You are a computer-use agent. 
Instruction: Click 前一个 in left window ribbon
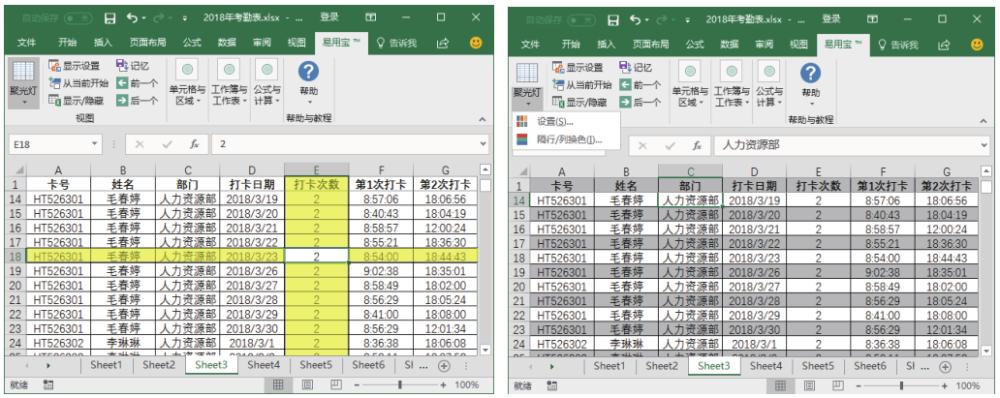point(137,83)
